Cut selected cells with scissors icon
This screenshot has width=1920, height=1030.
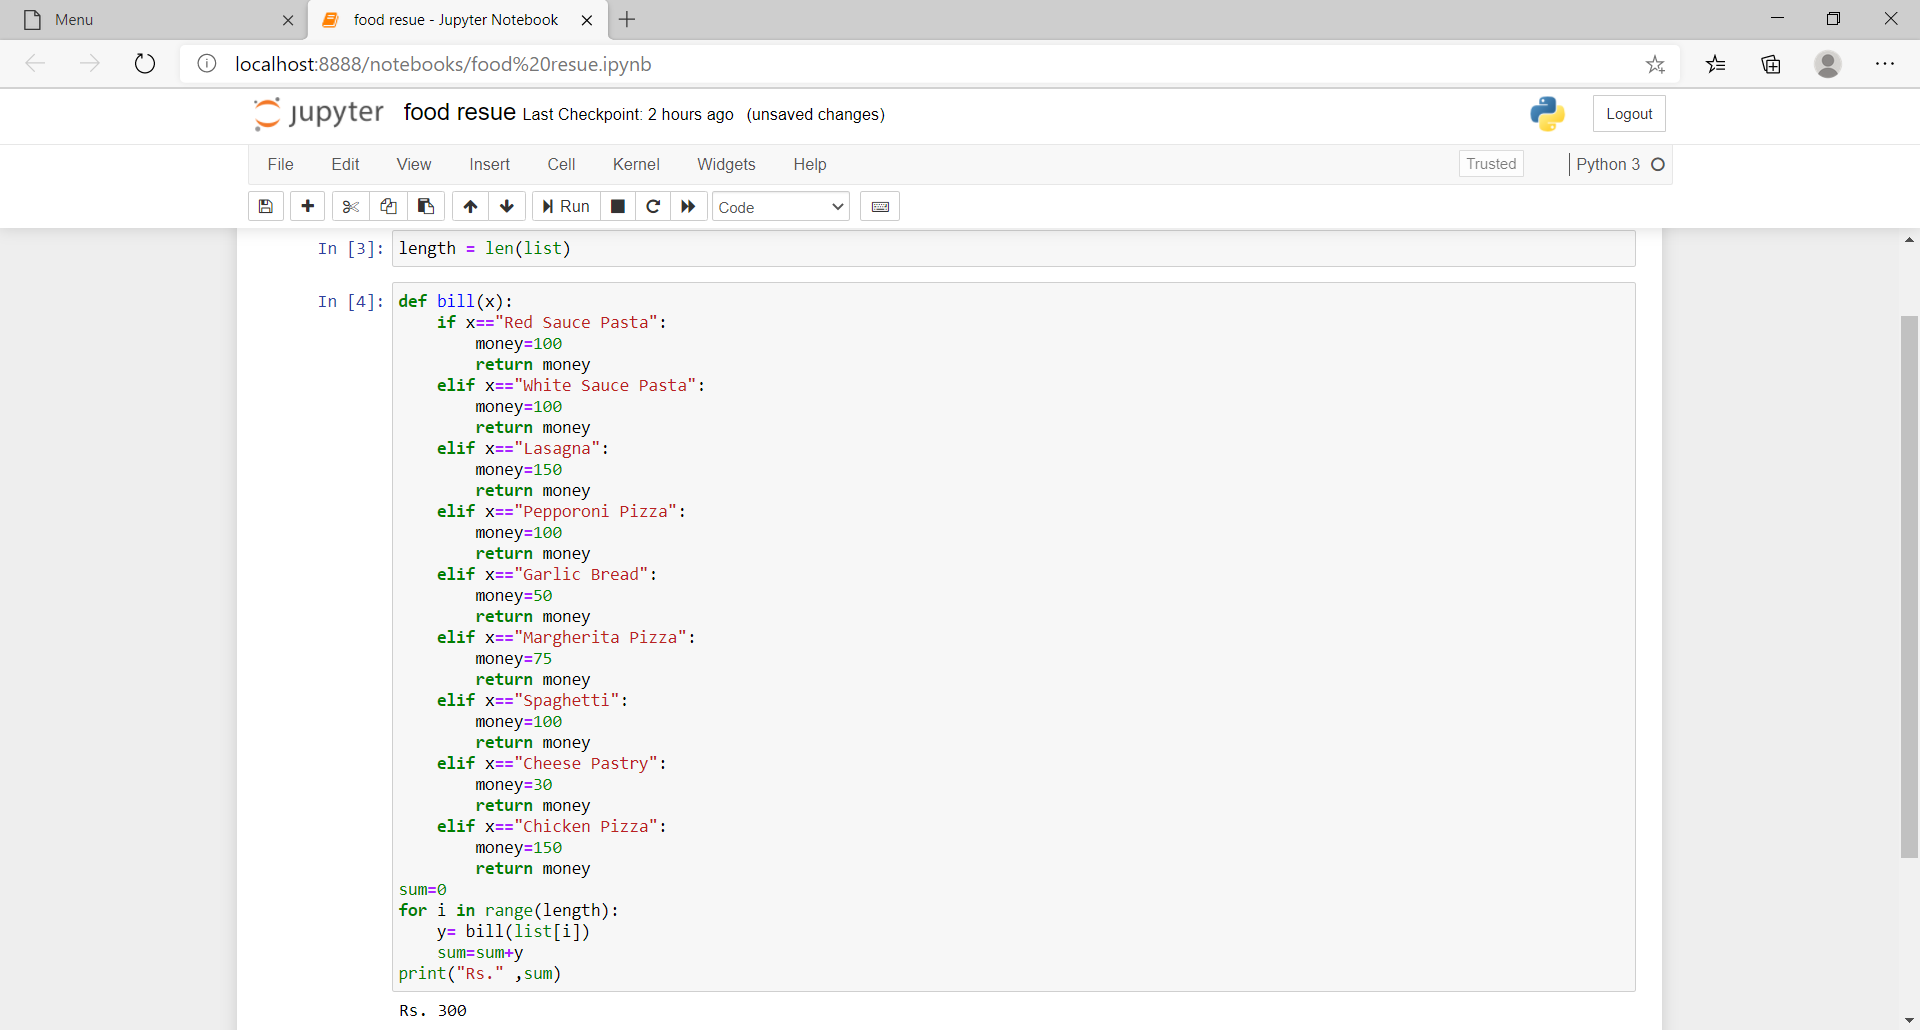tap(350, 206)
